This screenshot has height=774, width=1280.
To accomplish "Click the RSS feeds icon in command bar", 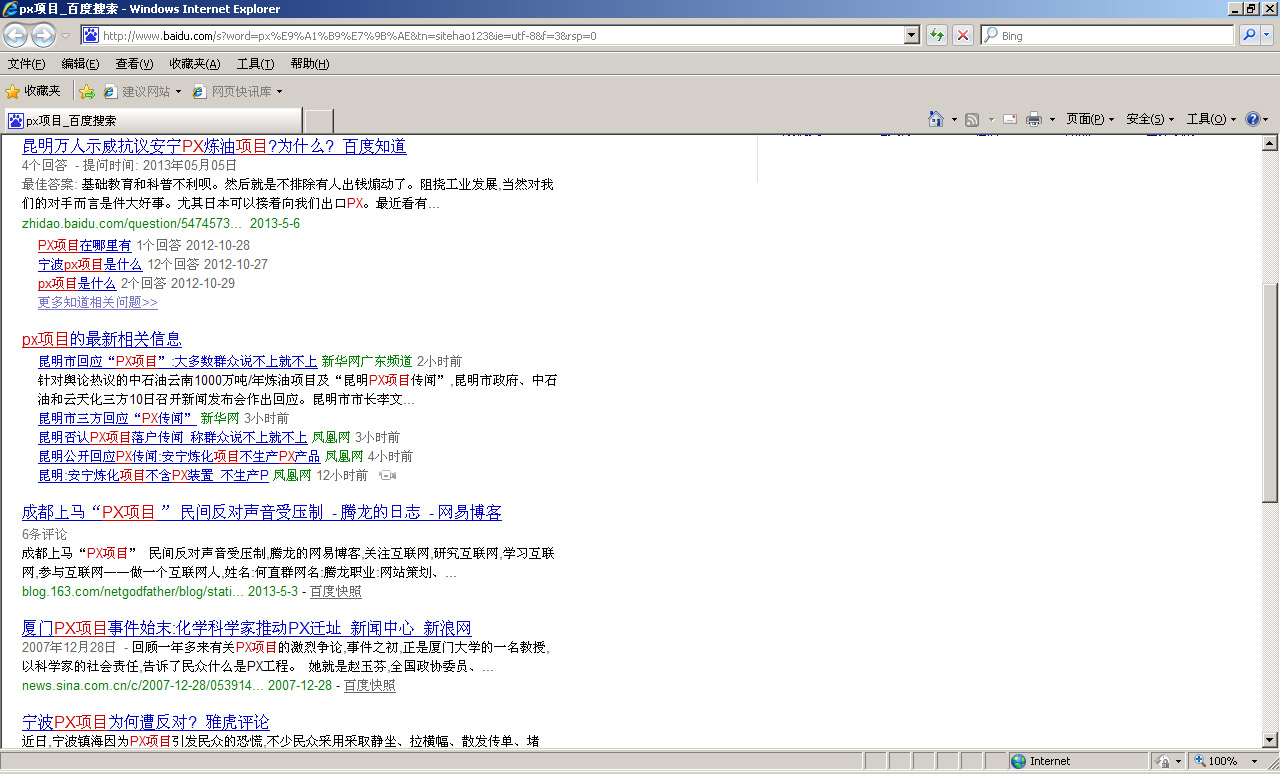I will click(972, 119).
